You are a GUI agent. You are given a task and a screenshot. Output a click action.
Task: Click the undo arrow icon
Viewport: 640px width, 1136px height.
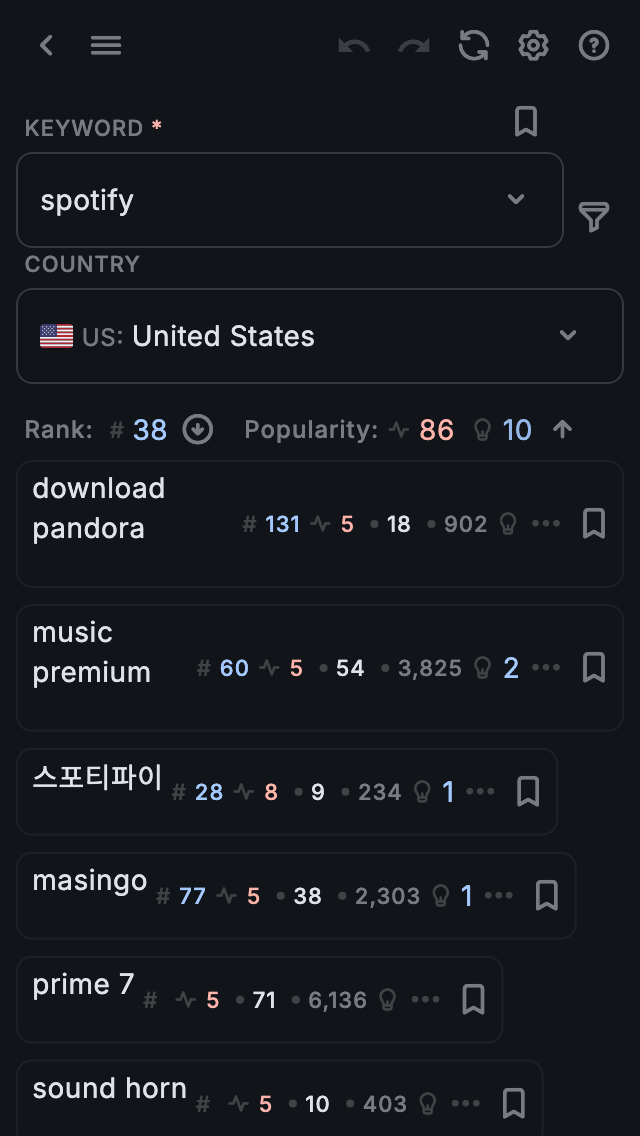[354, 45]
